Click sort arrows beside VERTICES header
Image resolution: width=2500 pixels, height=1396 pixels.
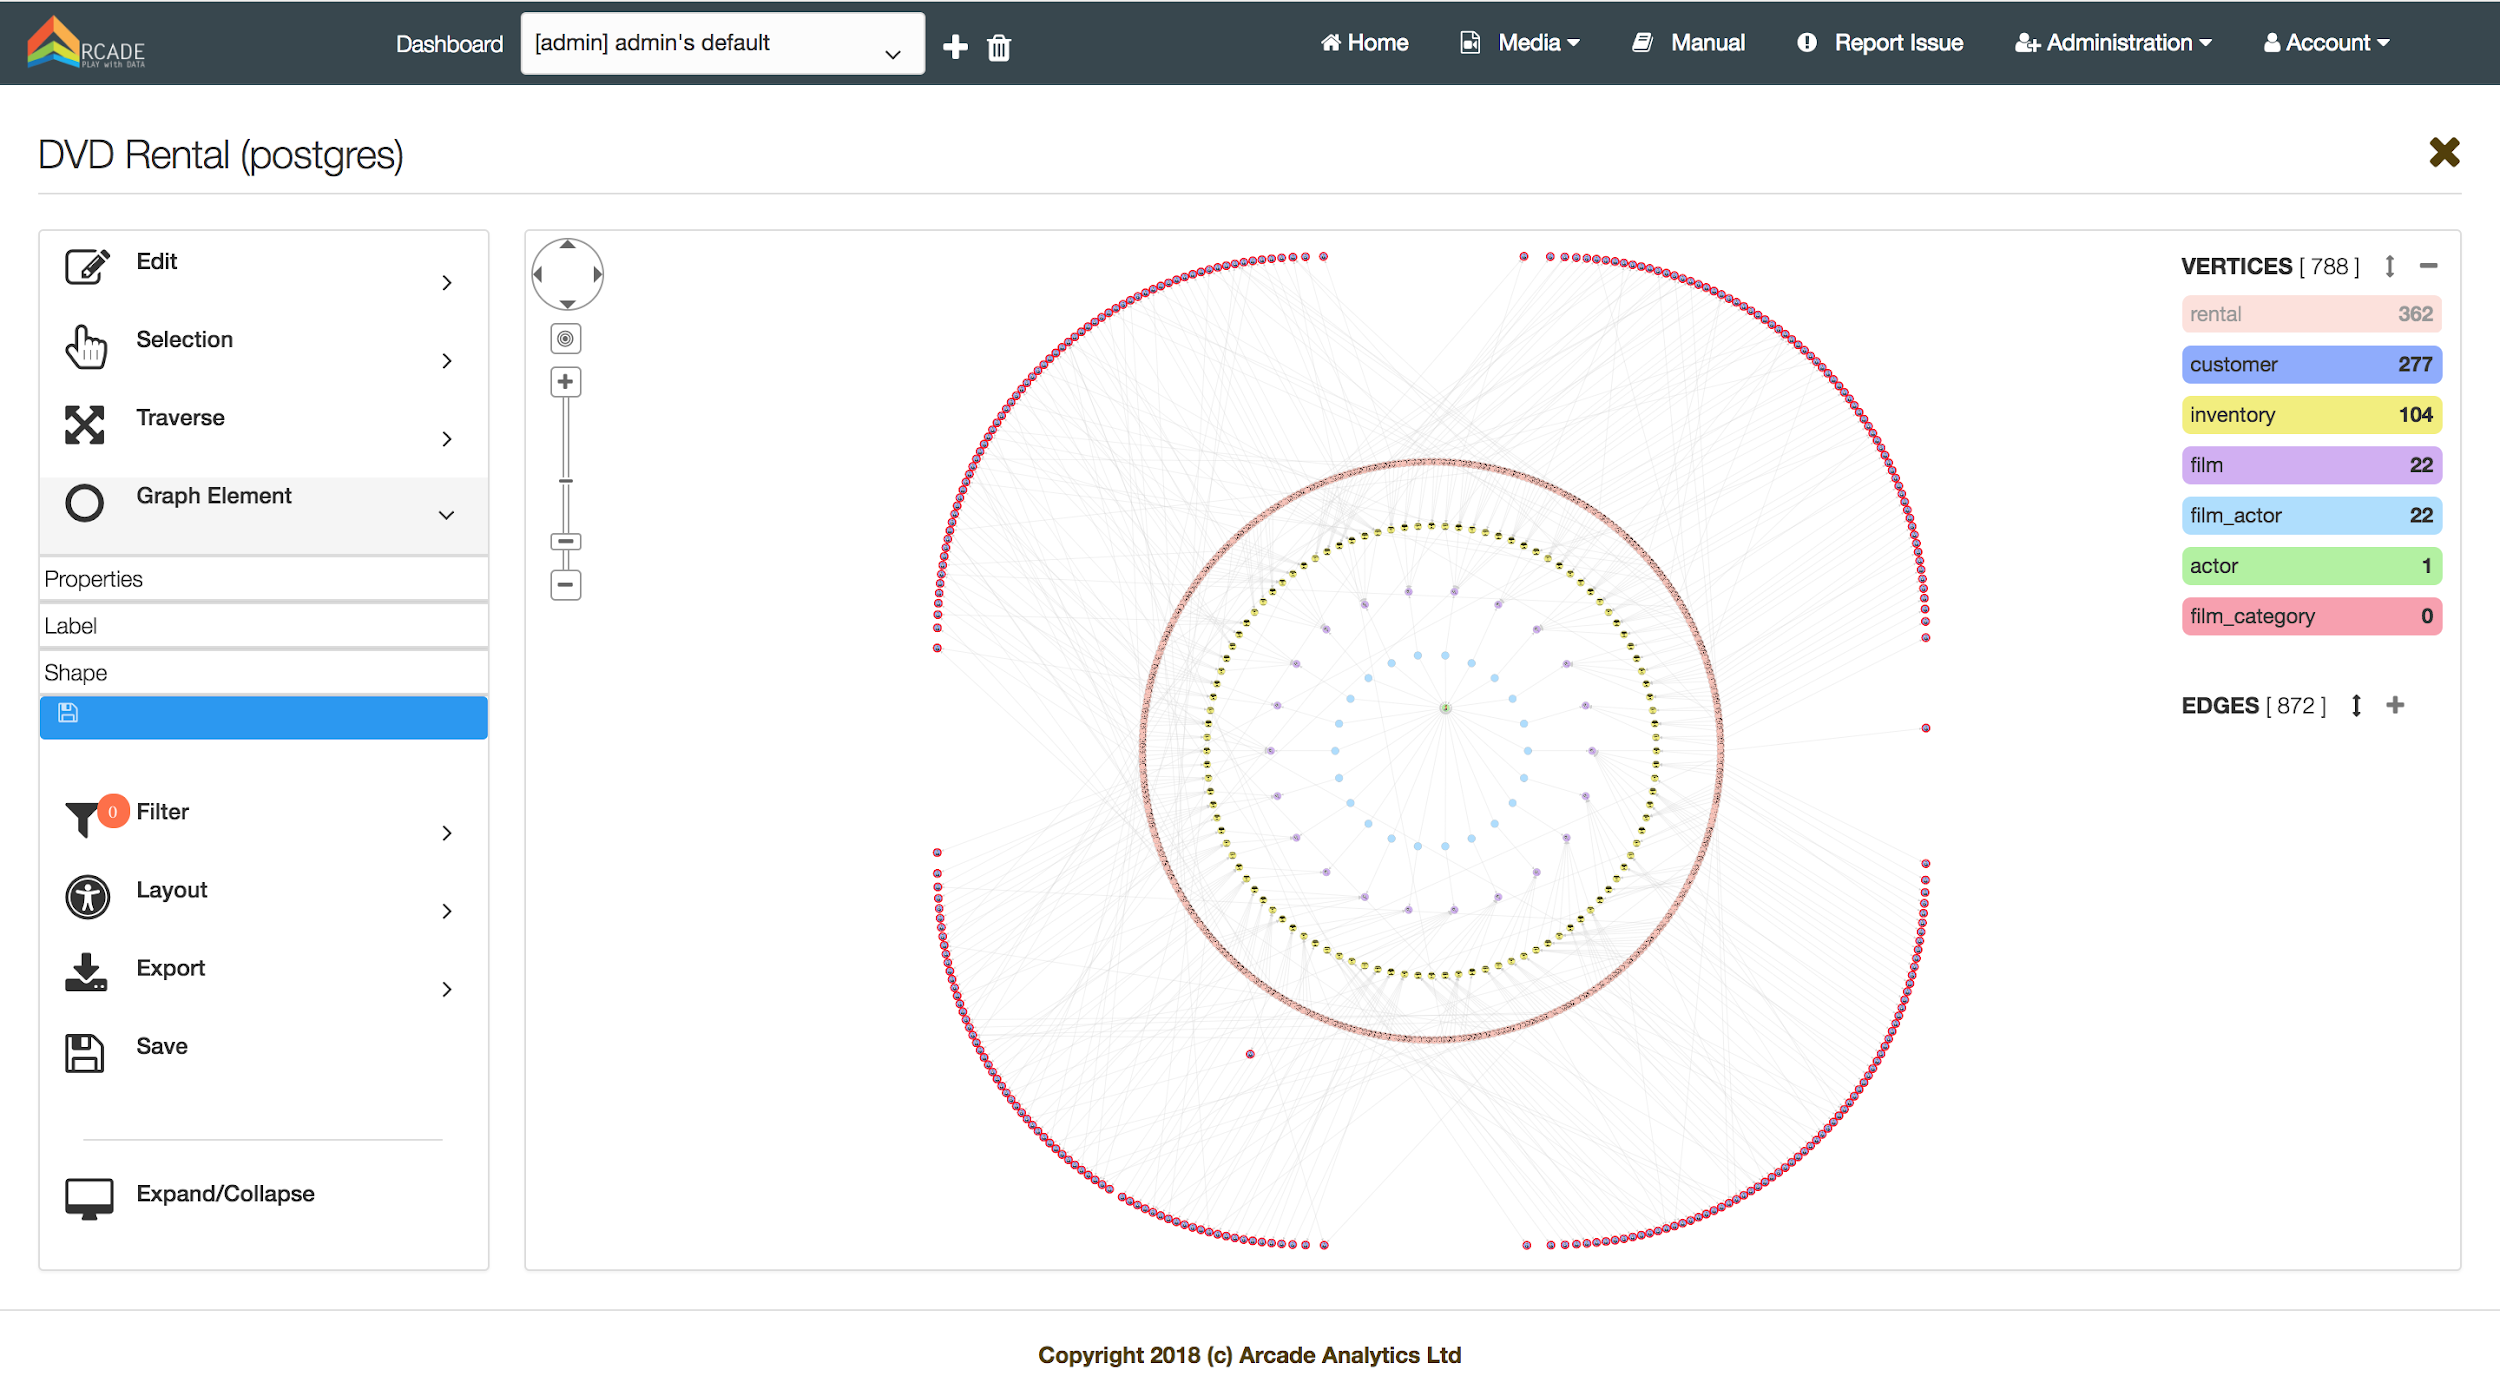(2389, 266)
